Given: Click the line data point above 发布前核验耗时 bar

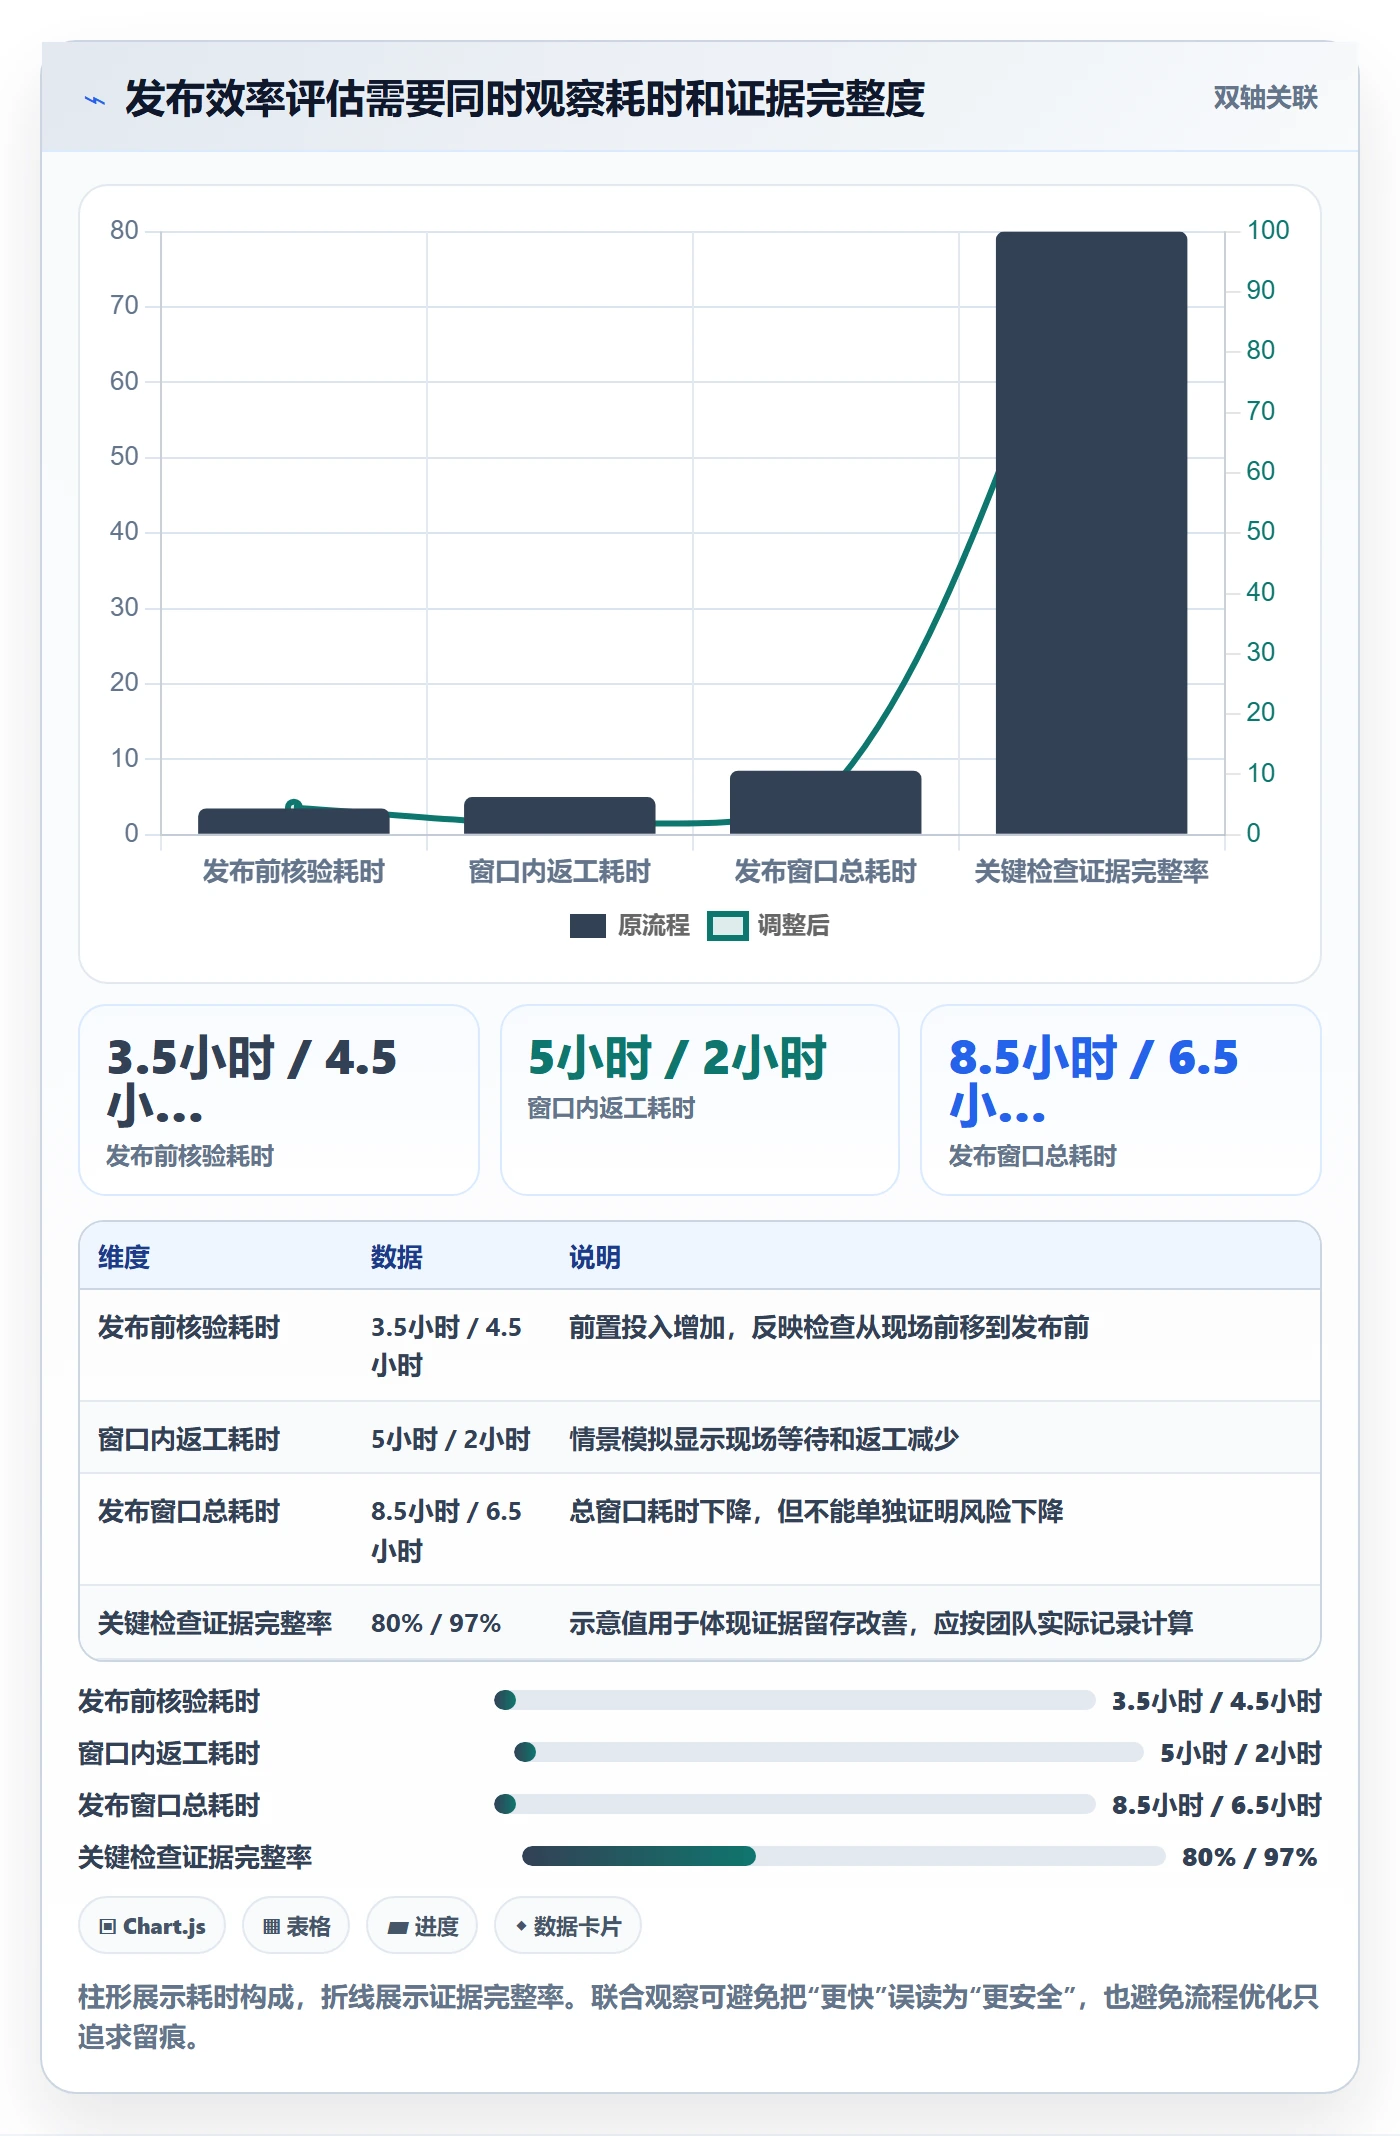Looking at the screenshot, I should click(x=294, y=806).
